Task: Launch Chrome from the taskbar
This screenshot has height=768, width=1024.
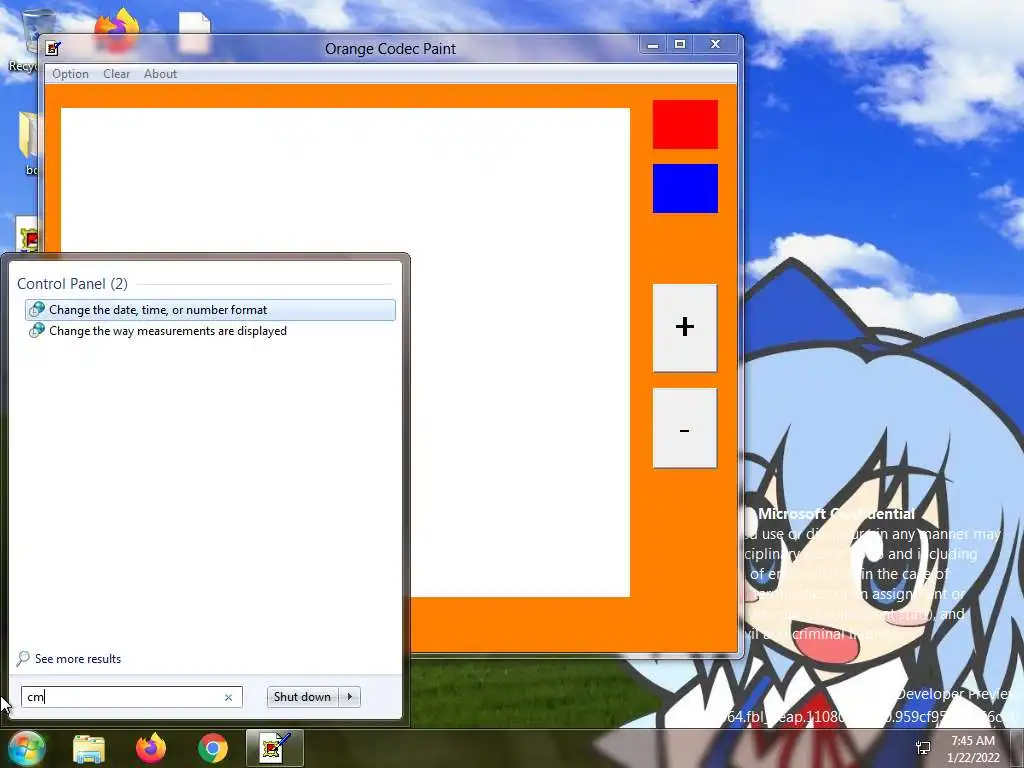Action: 213,748
